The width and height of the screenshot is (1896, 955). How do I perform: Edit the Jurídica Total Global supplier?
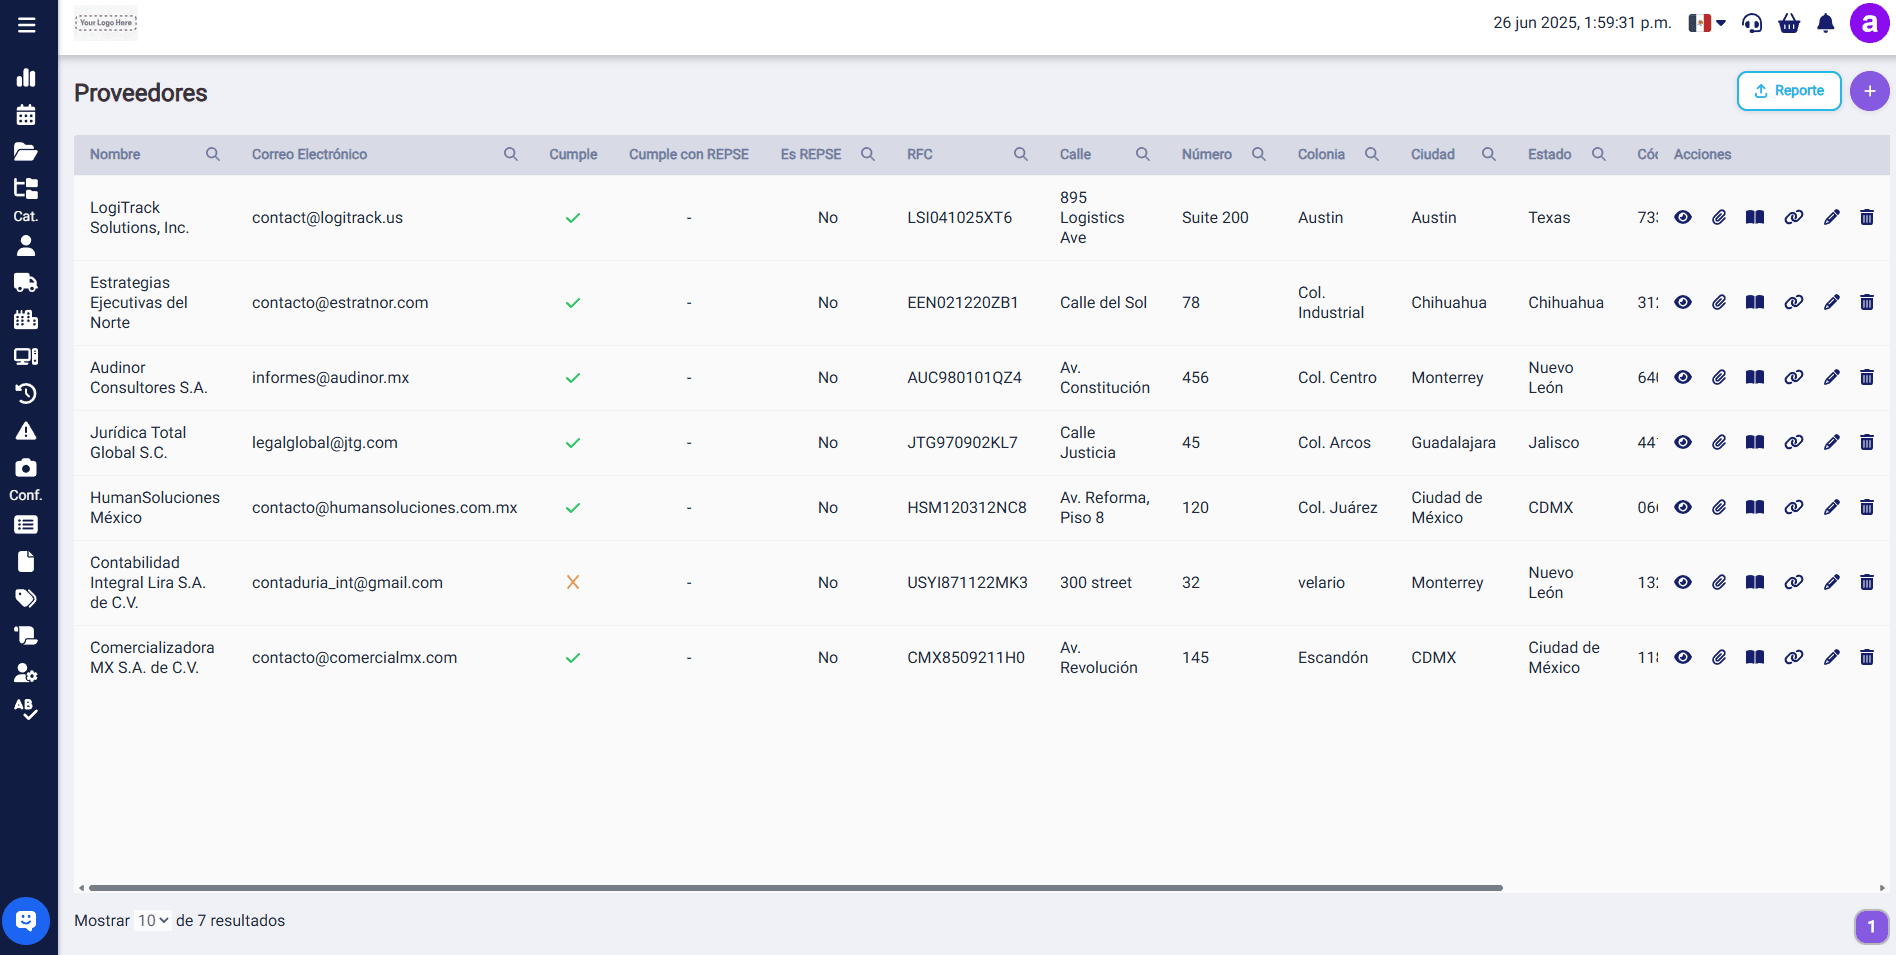click(1832, 442)
